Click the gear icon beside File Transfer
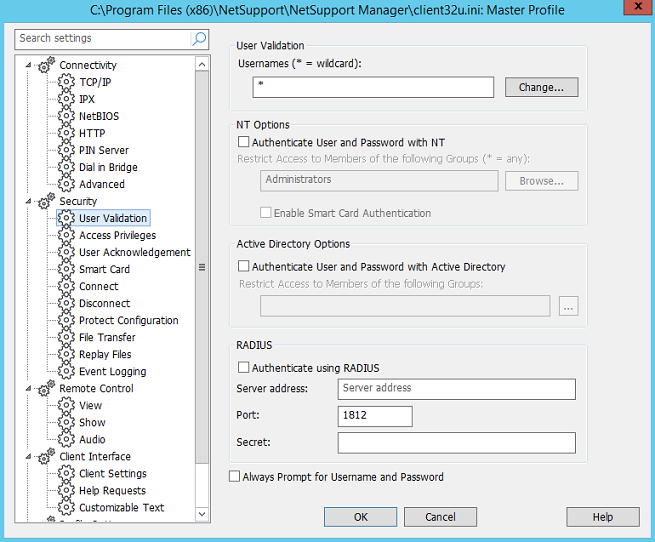This screenshot has width=655, height=542. [x=66, y=337]
